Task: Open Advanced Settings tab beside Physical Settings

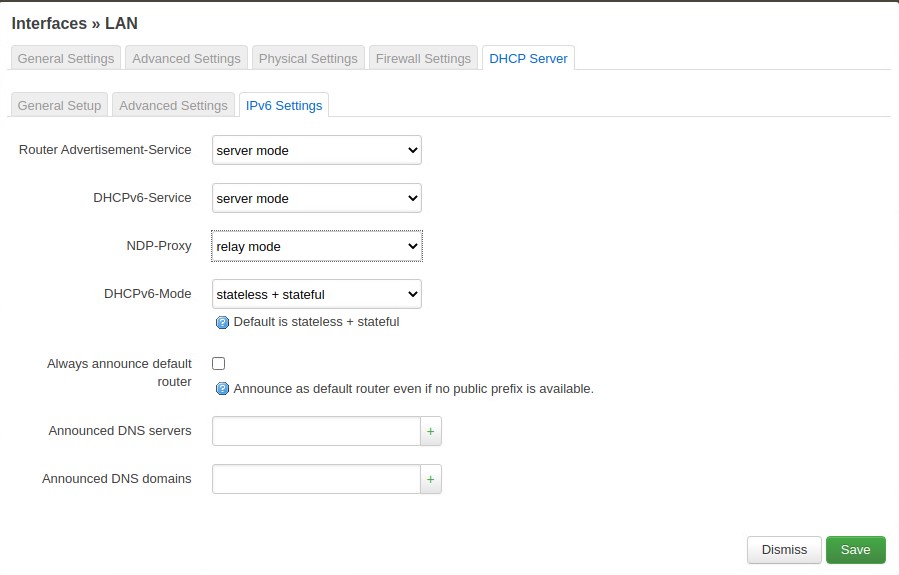Action: pos(186,58)
